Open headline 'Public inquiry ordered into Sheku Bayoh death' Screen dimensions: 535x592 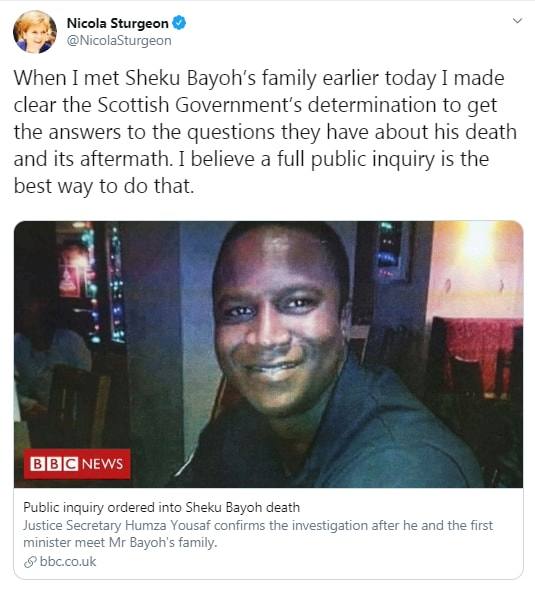pos(161,507)
